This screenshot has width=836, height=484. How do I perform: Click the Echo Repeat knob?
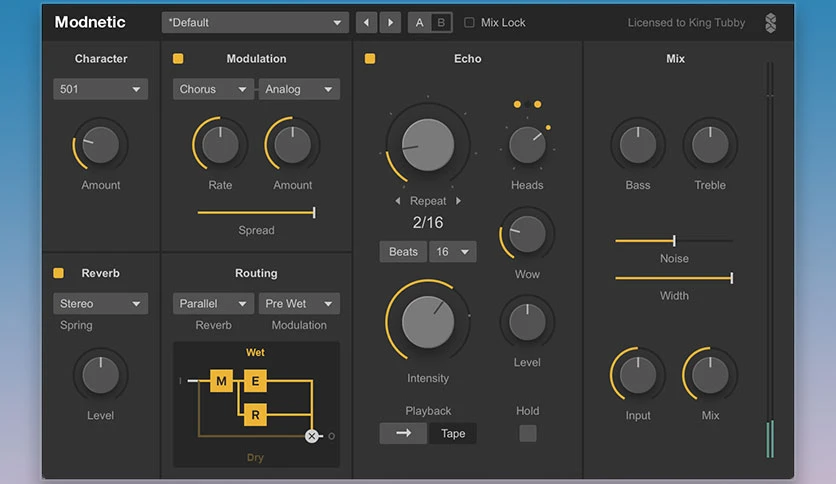click(428, 145)
